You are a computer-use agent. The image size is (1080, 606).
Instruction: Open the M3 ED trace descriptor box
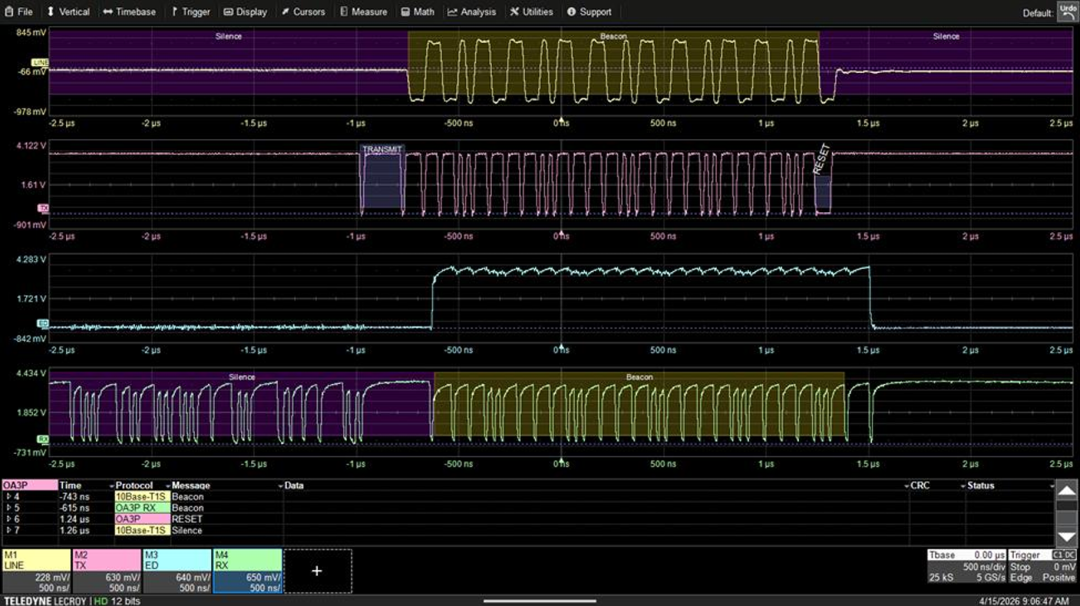click(177, 571)
